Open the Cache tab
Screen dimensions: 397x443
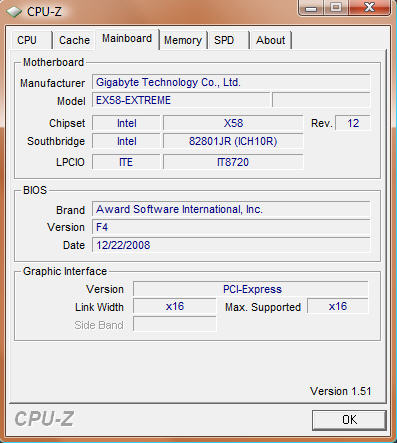(74, 40)
